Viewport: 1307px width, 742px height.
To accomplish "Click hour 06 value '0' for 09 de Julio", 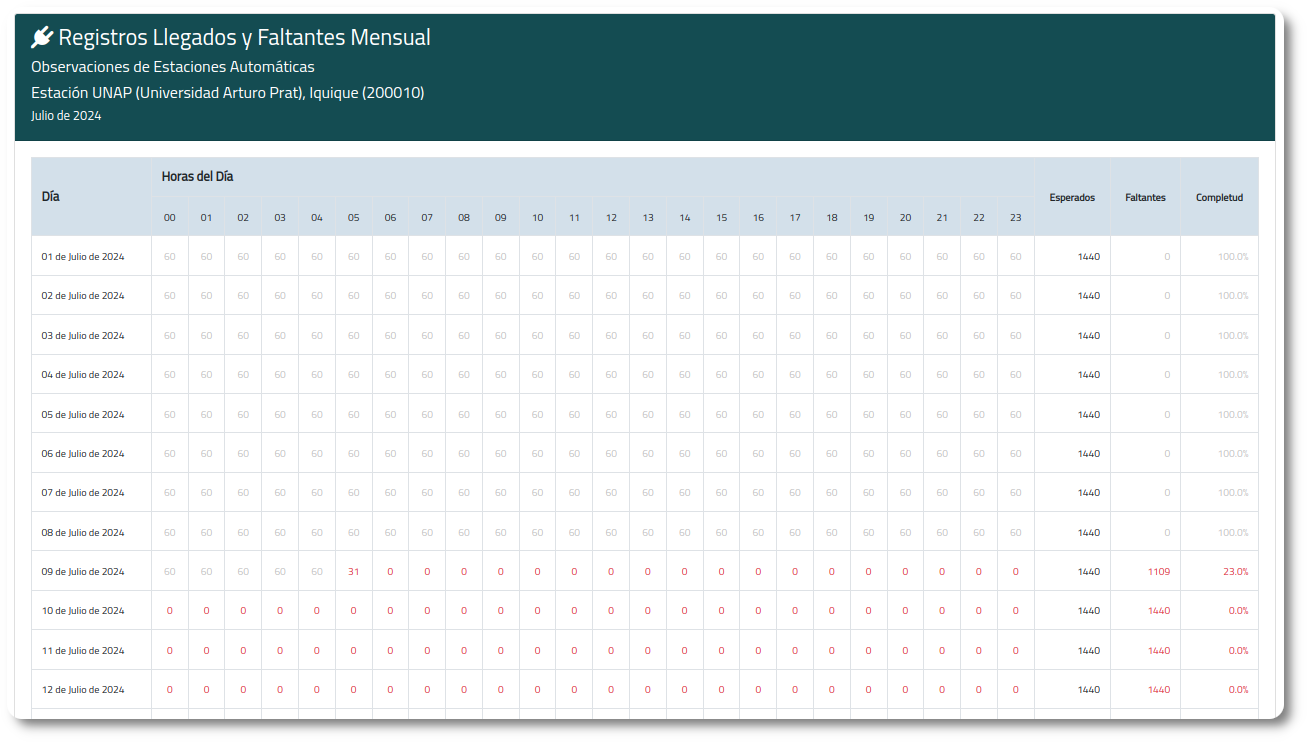I will point(391,572).
